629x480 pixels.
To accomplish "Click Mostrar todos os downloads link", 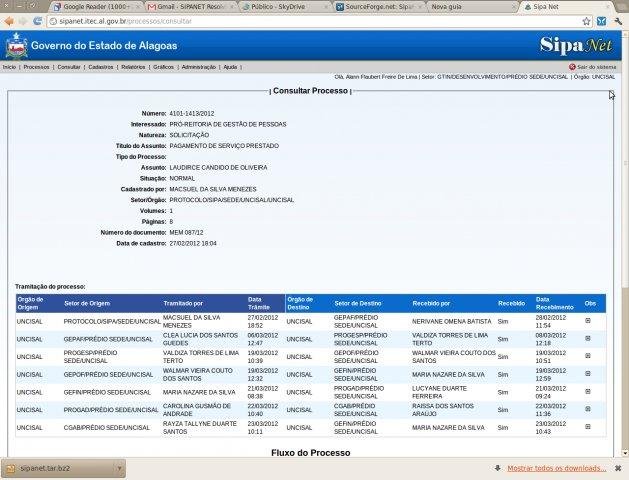I will tap(556, 468).
